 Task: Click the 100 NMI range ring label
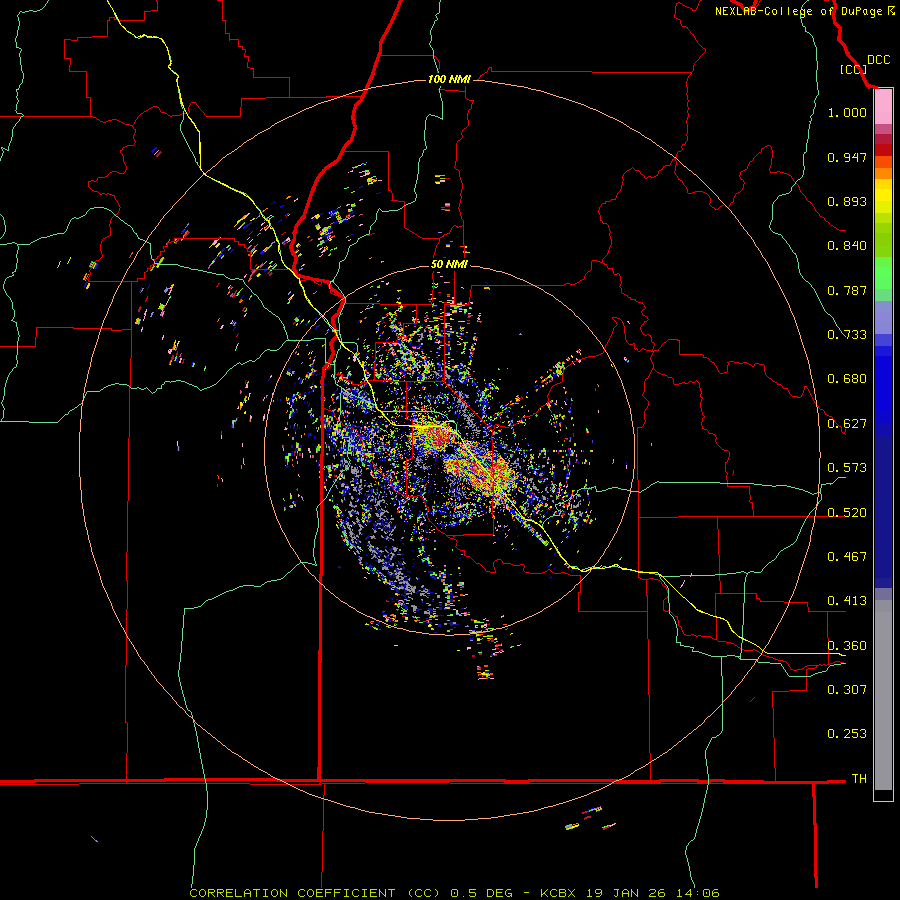click(x=449, y=79)
